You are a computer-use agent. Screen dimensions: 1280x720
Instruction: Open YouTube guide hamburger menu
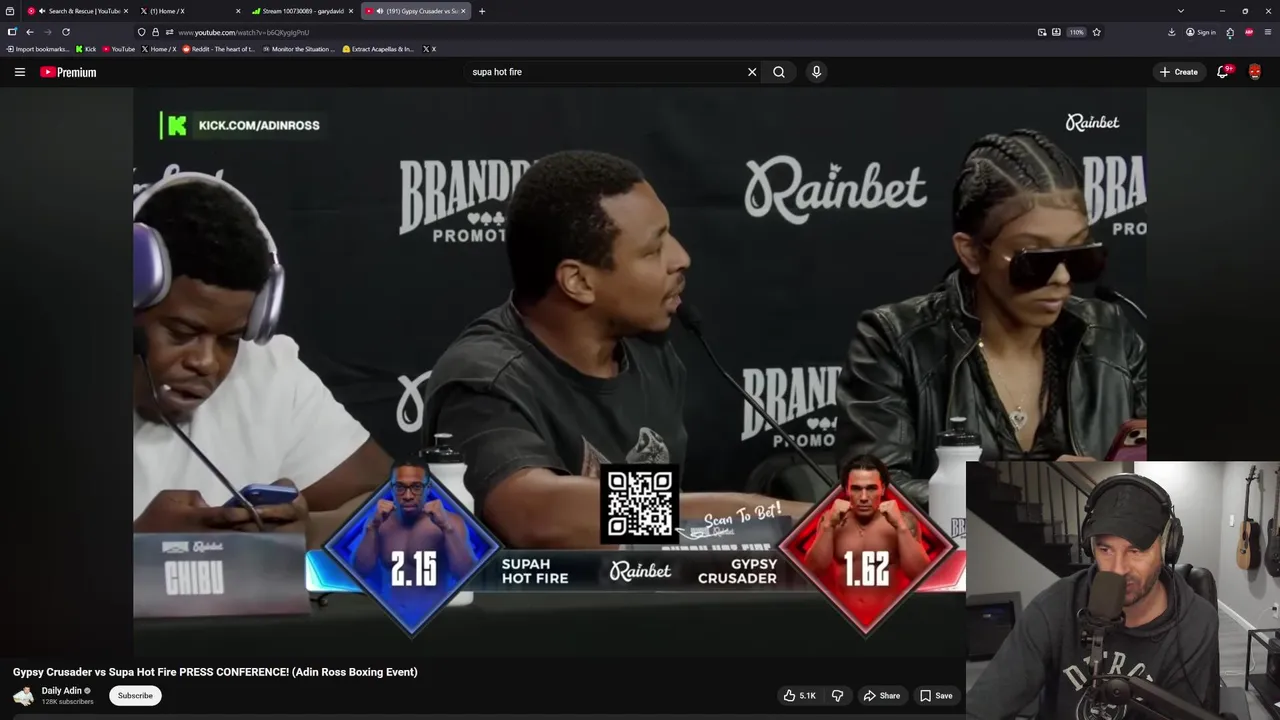pyautogui.click(x=19, y=72)
